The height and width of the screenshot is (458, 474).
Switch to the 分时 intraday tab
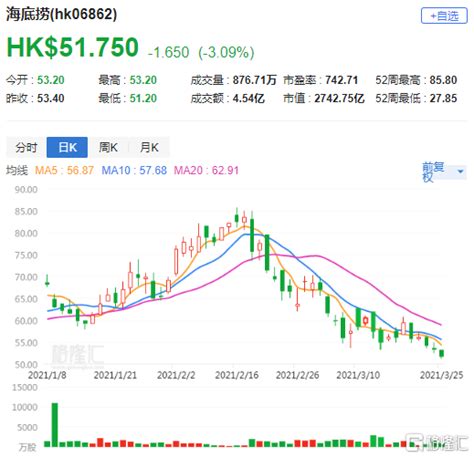26,147
